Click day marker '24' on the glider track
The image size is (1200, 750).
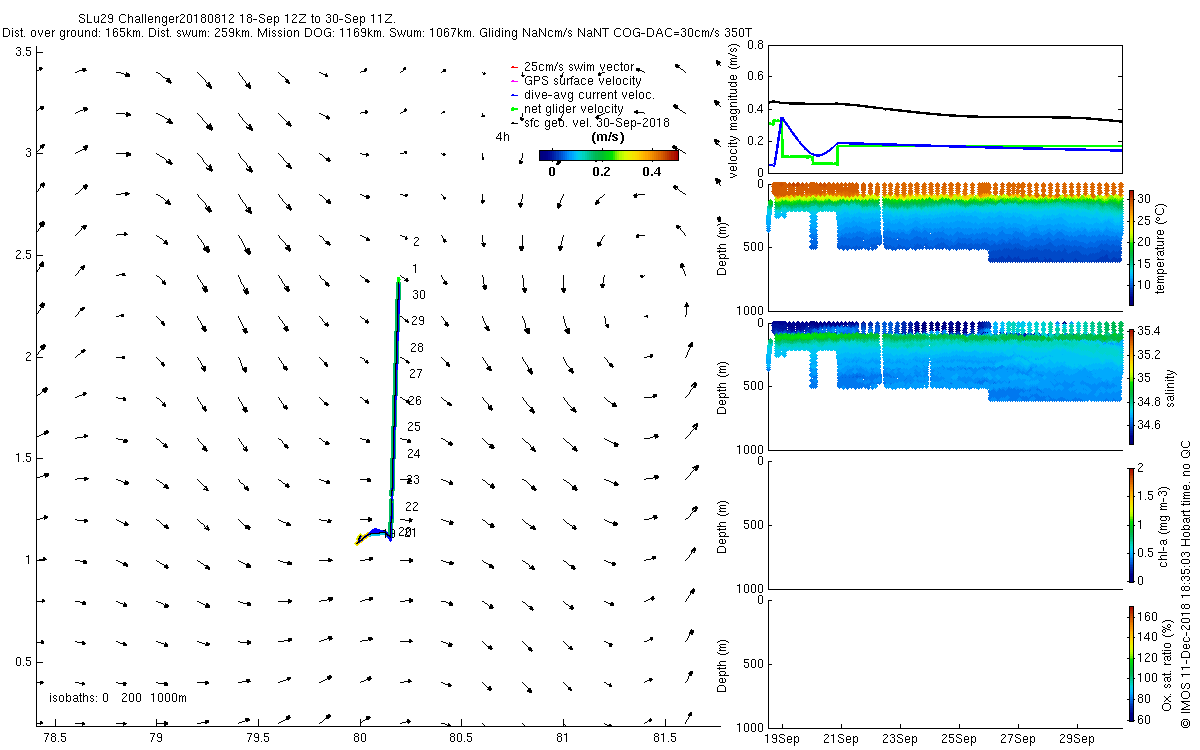tap(413, 454)
